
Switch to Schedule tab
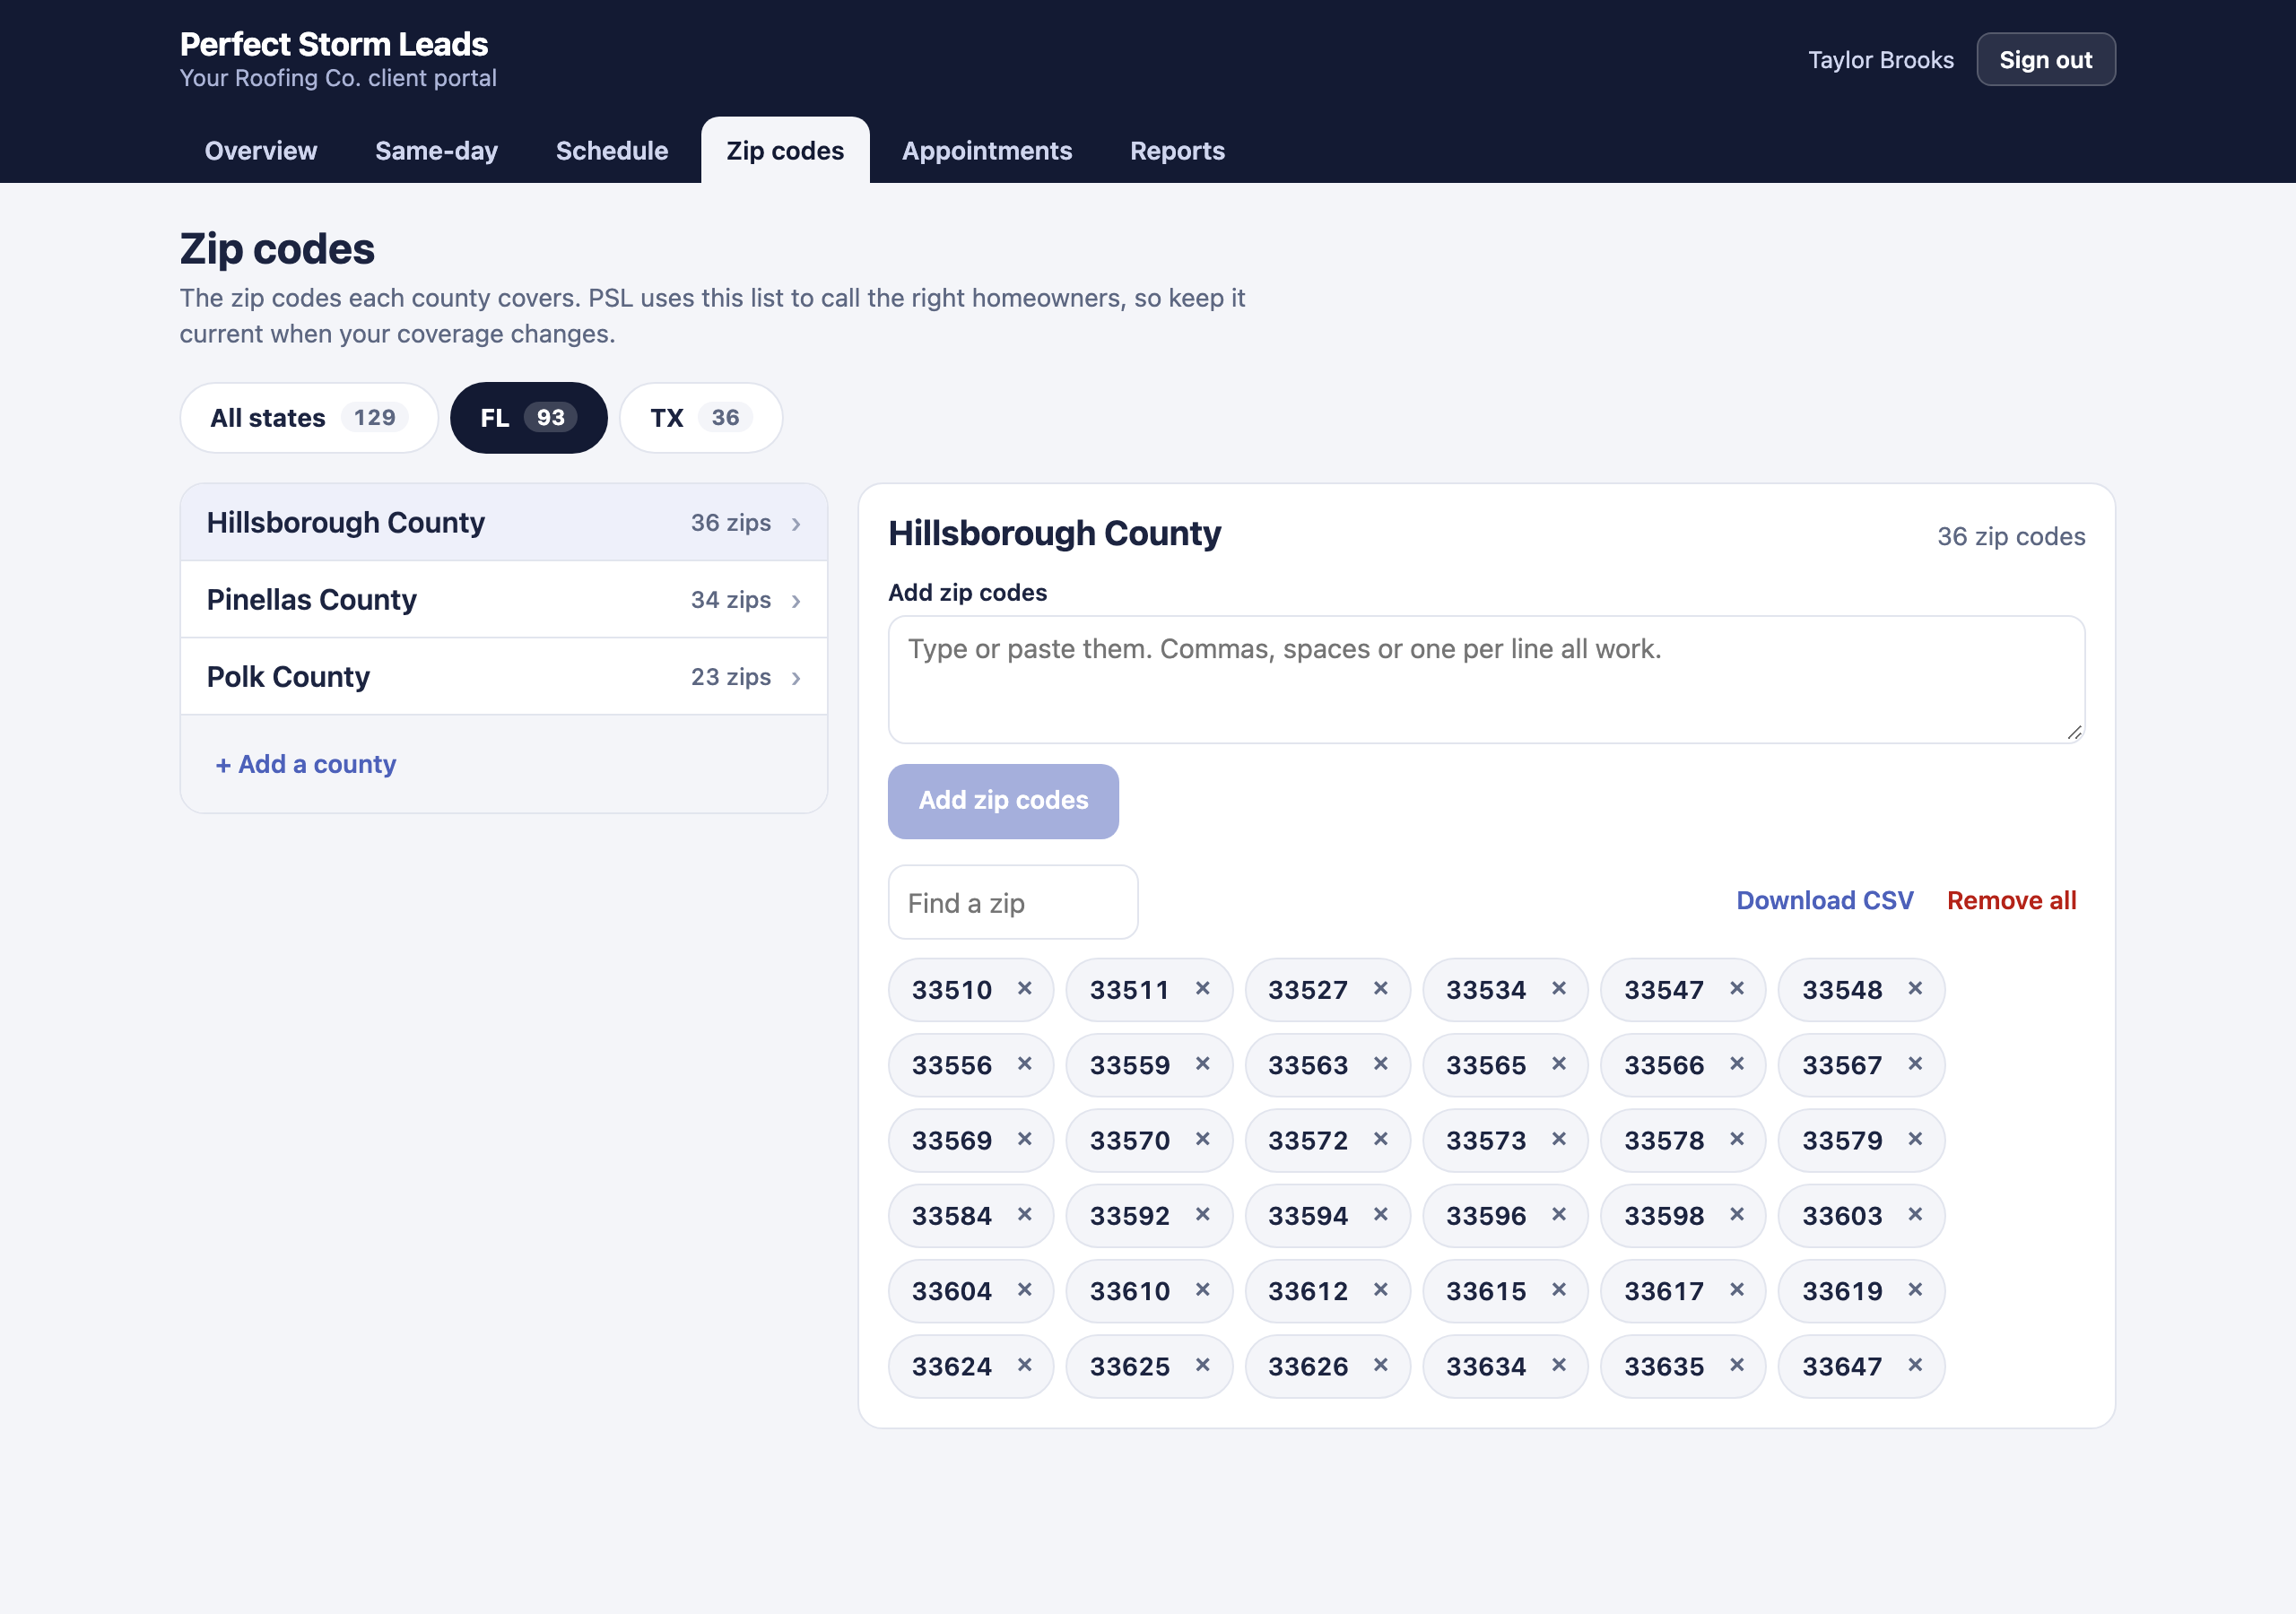612,151
